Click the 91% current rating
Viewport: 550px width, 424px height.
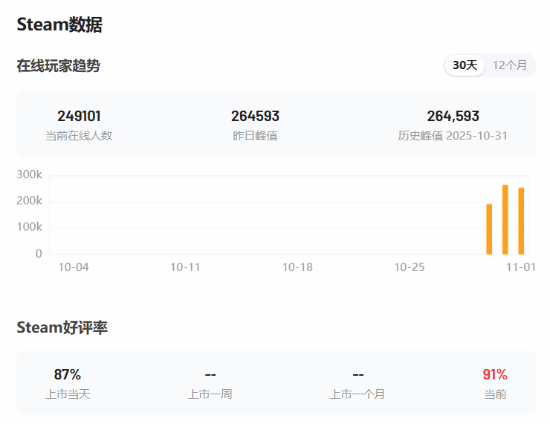tap(495, 375)
